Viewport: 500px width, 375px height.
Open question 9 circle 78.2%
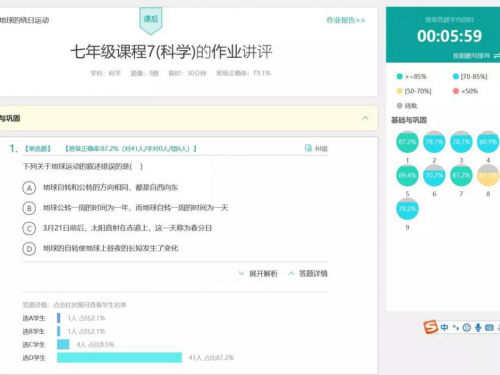pyautogui.click(x=407, y=209)
